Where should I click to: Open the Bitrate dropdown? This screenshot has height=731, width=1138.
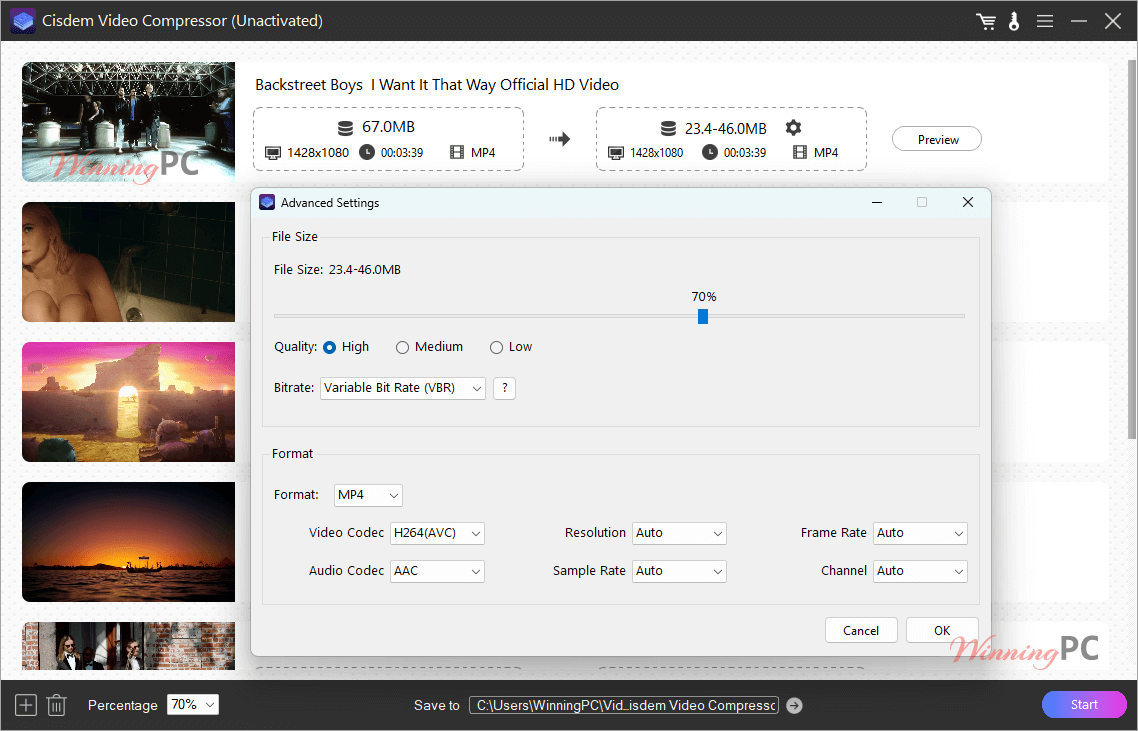coord(403,388)
